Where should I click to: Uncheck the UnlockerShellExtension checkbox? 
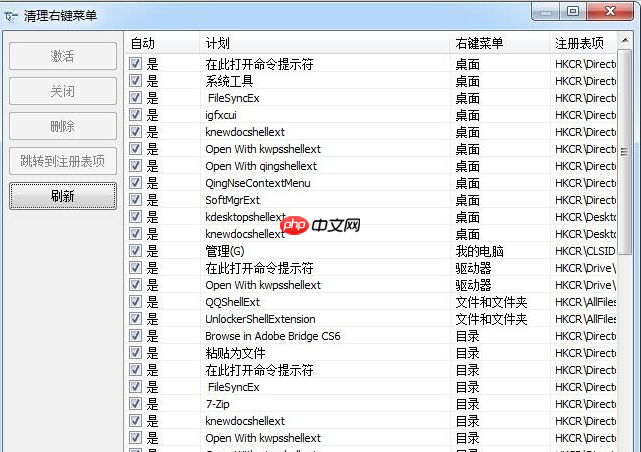[135, 319]
